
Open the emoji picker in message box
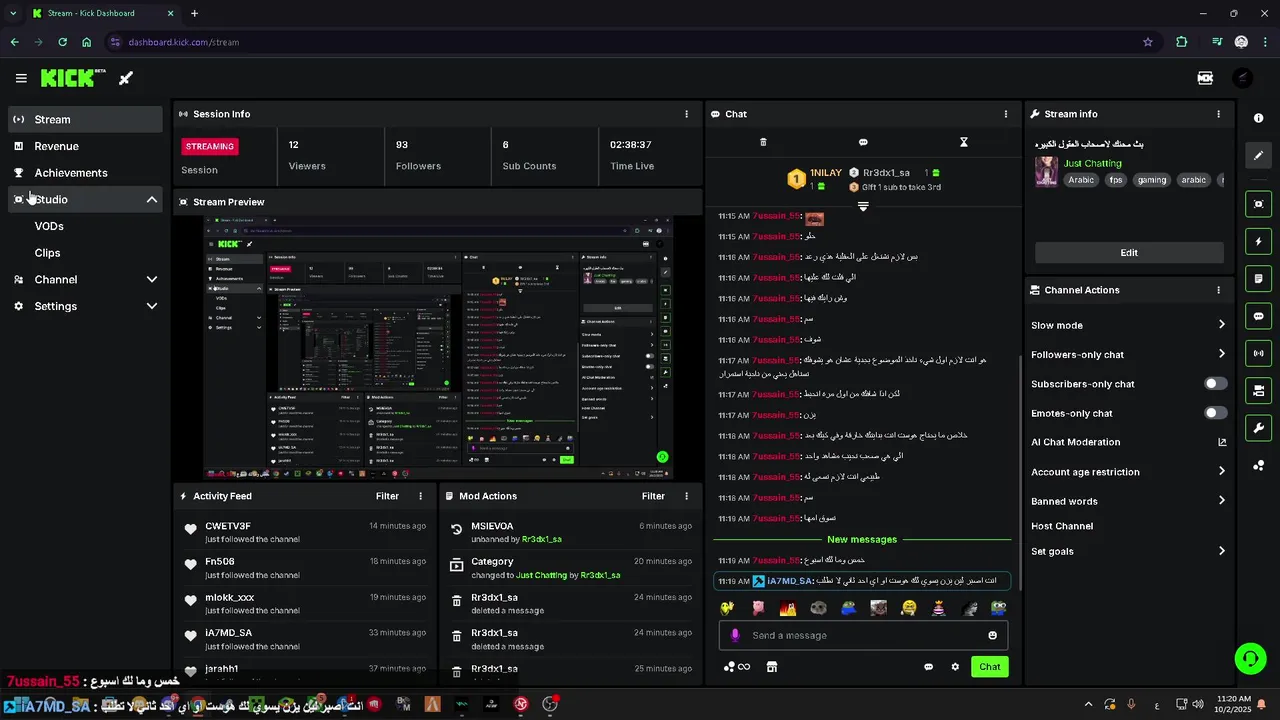click(x=992, y=635)
